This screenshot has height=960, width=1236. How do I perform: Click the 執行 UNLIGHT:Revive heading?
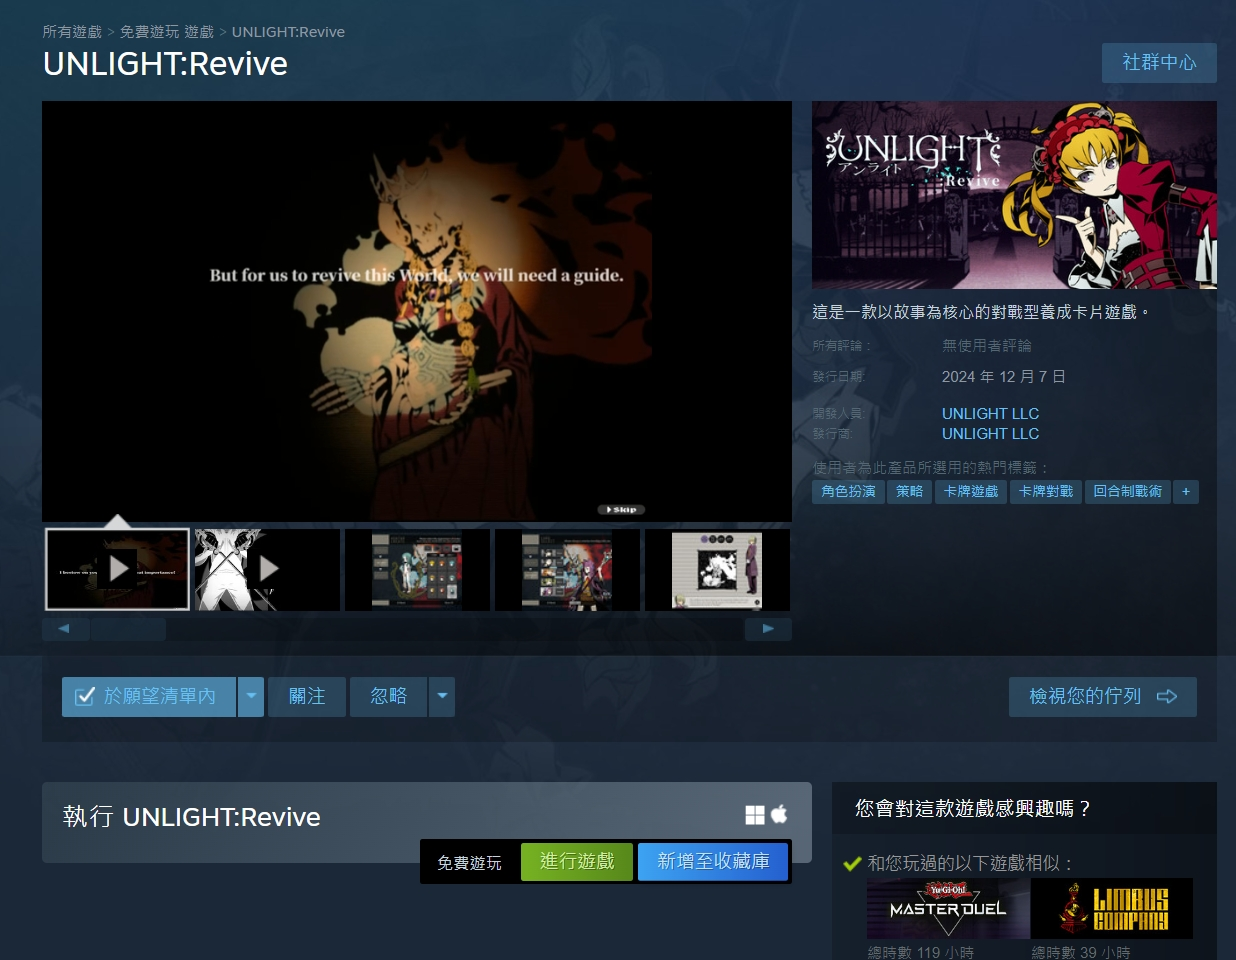192,817
